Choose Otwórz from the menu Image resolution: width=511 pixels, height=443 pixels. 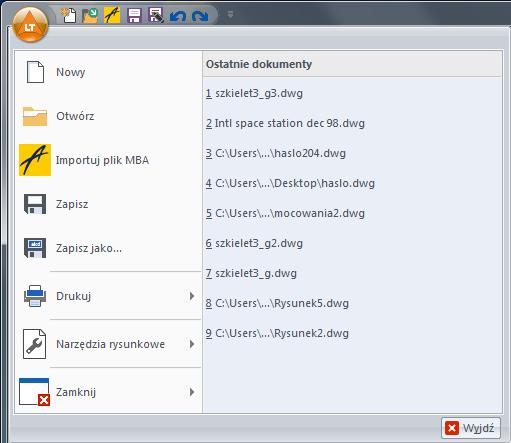point(108,116)
